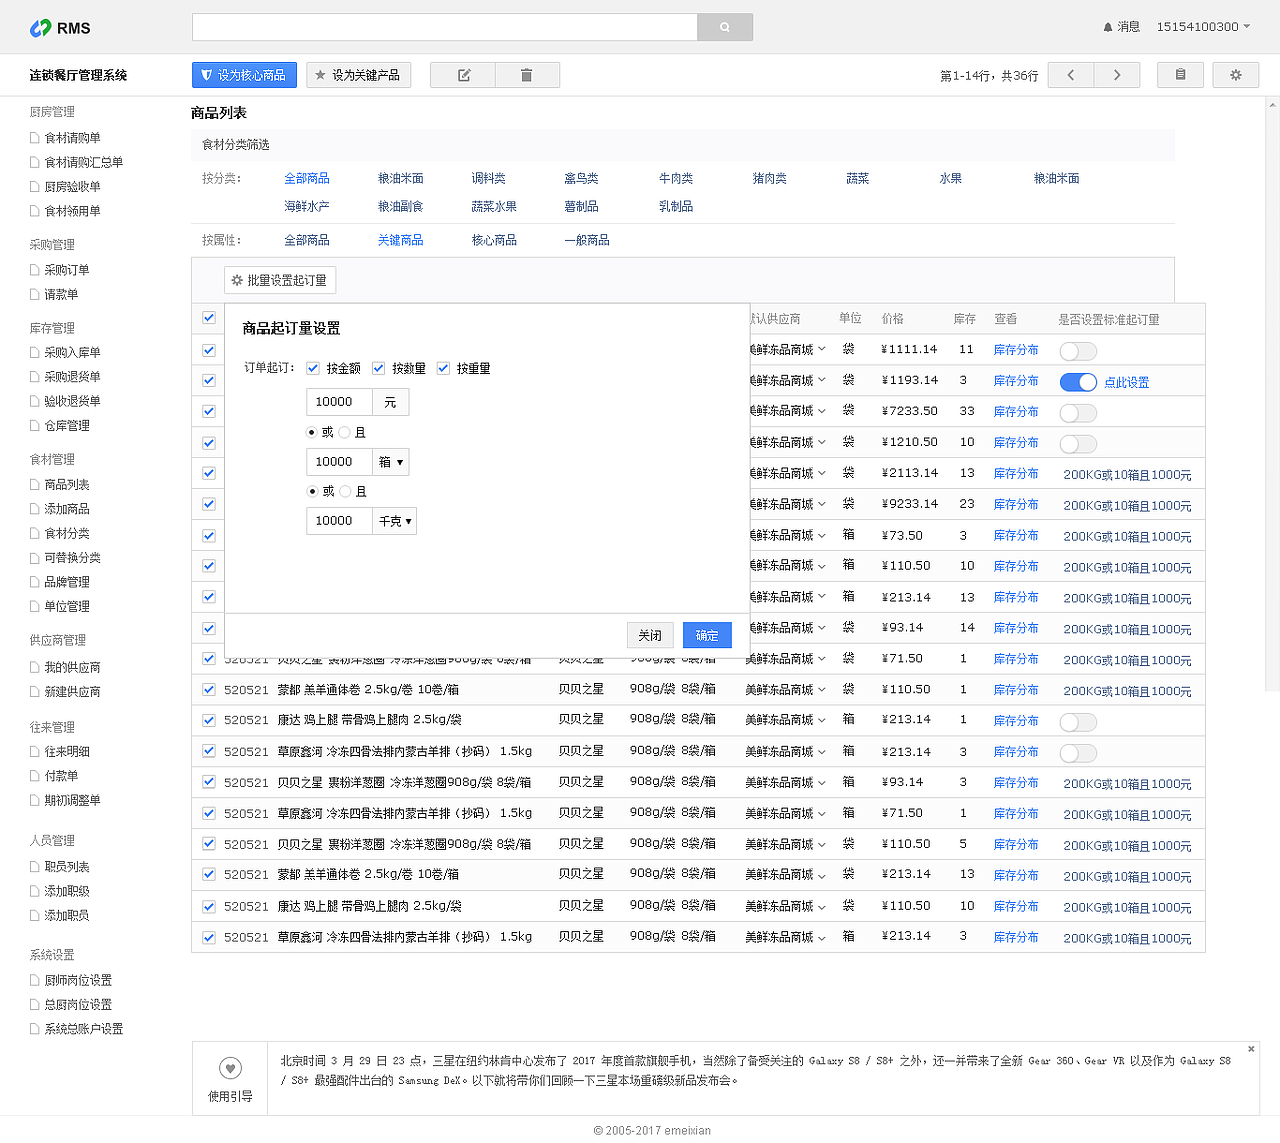Image resolution: width=1280 pixels, height=1143 pixels.
Task: Click 关闭 button in dialog
Action: (x=650, y=635)
